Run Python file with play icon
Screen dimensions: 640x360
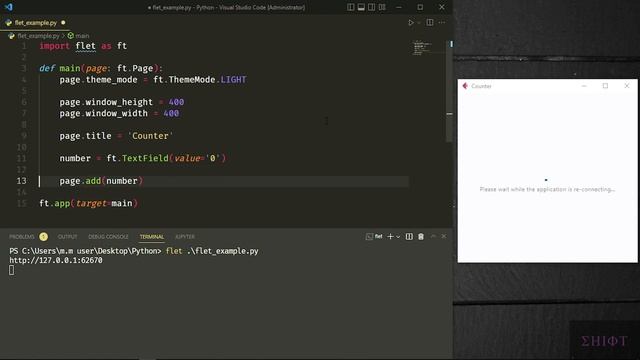click(411, 23)
